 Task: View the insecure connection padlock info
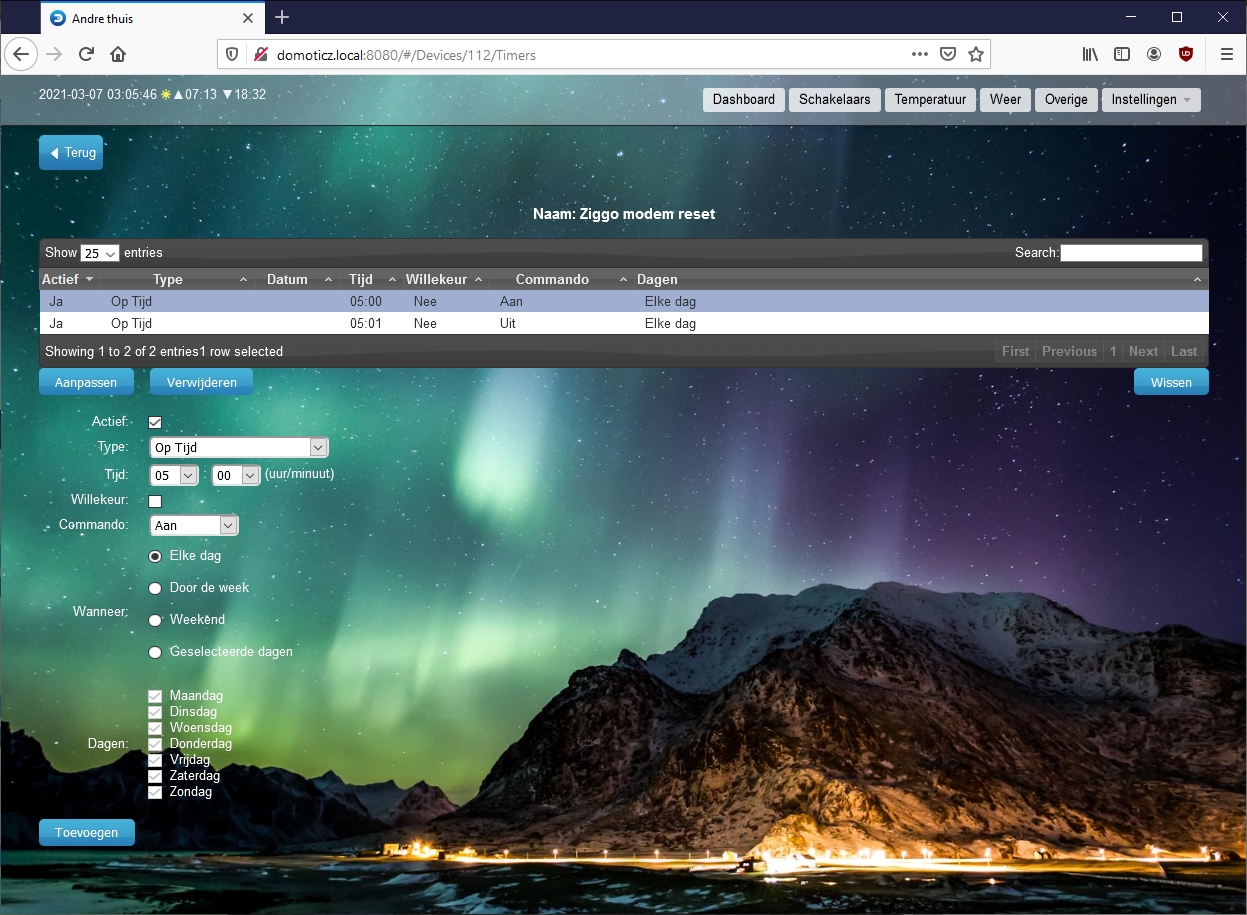click(260, 55)
